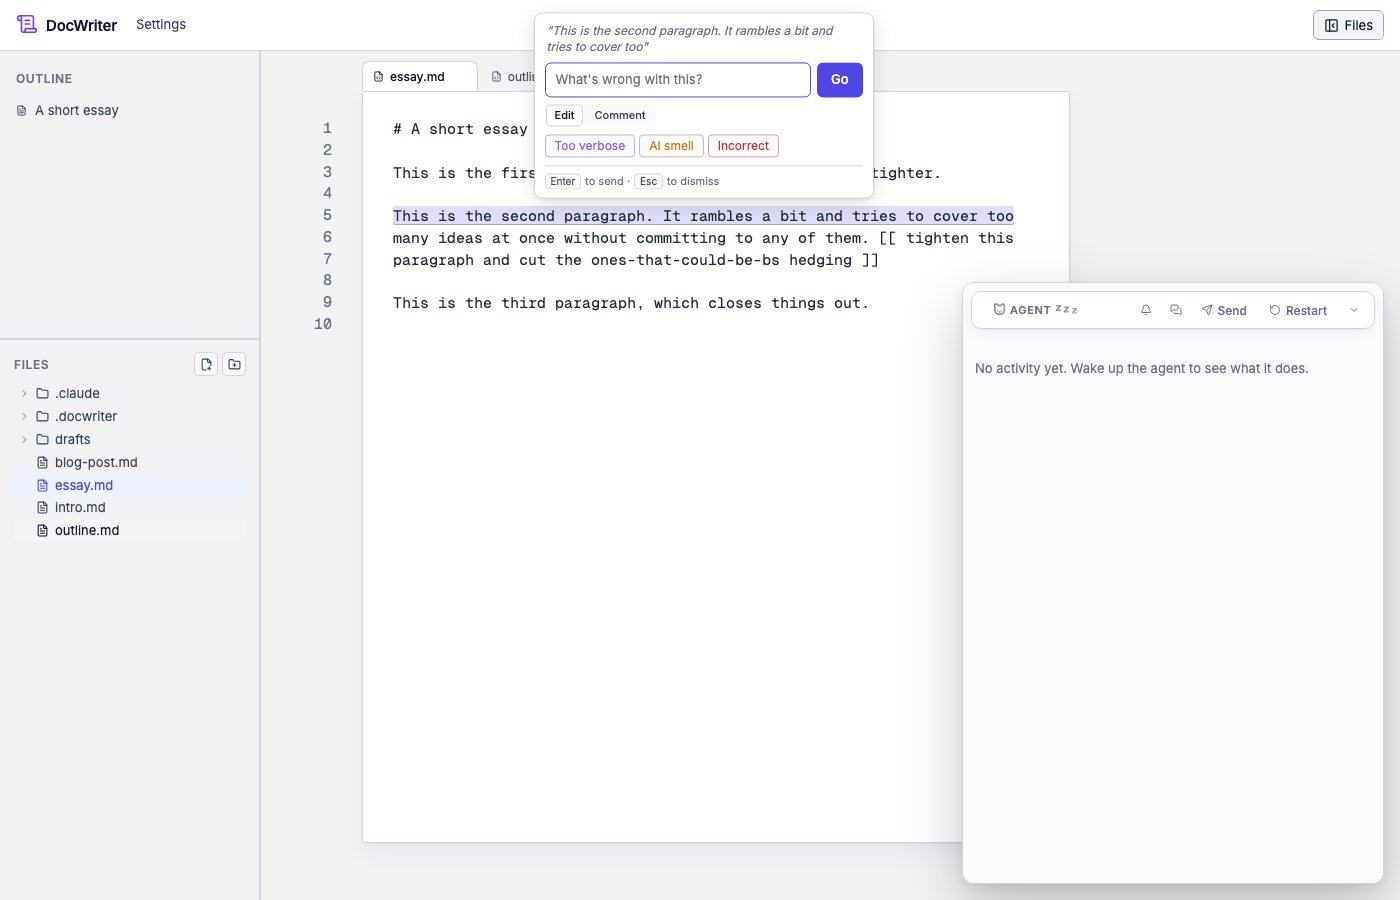Image resolution: width=1400 pixels, height=900 pixels.
Task: Restart the agent
Action: click(1298, 310)
